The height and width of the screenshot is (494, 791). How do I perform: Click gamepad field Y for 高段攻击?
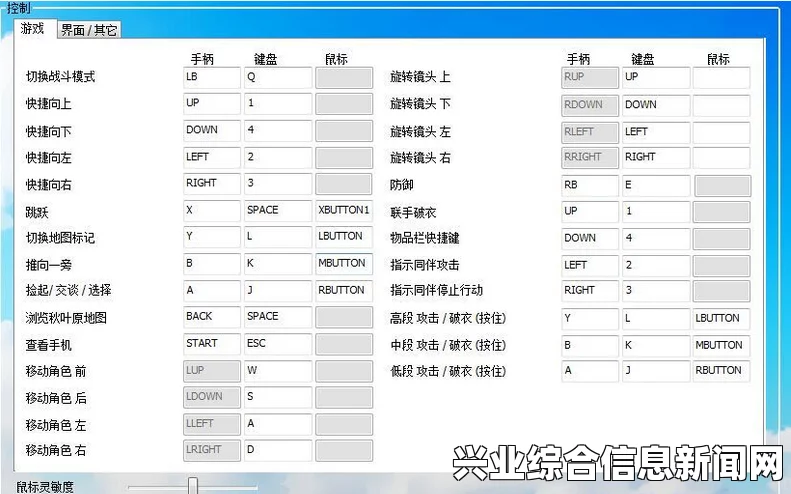click(590, 319)
